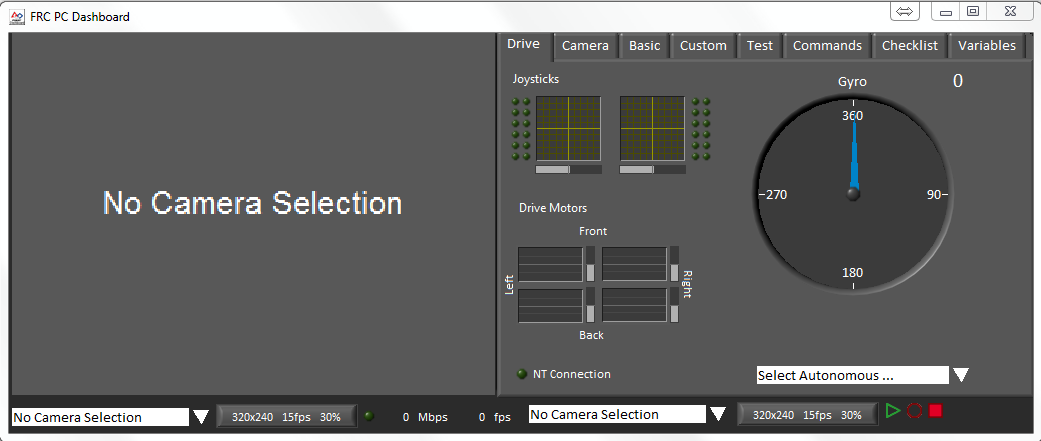The height and width of the screenshot is (441, 1041).
Task: Click the left joystick throttle slider bar
Action: [x=568, y=169]
